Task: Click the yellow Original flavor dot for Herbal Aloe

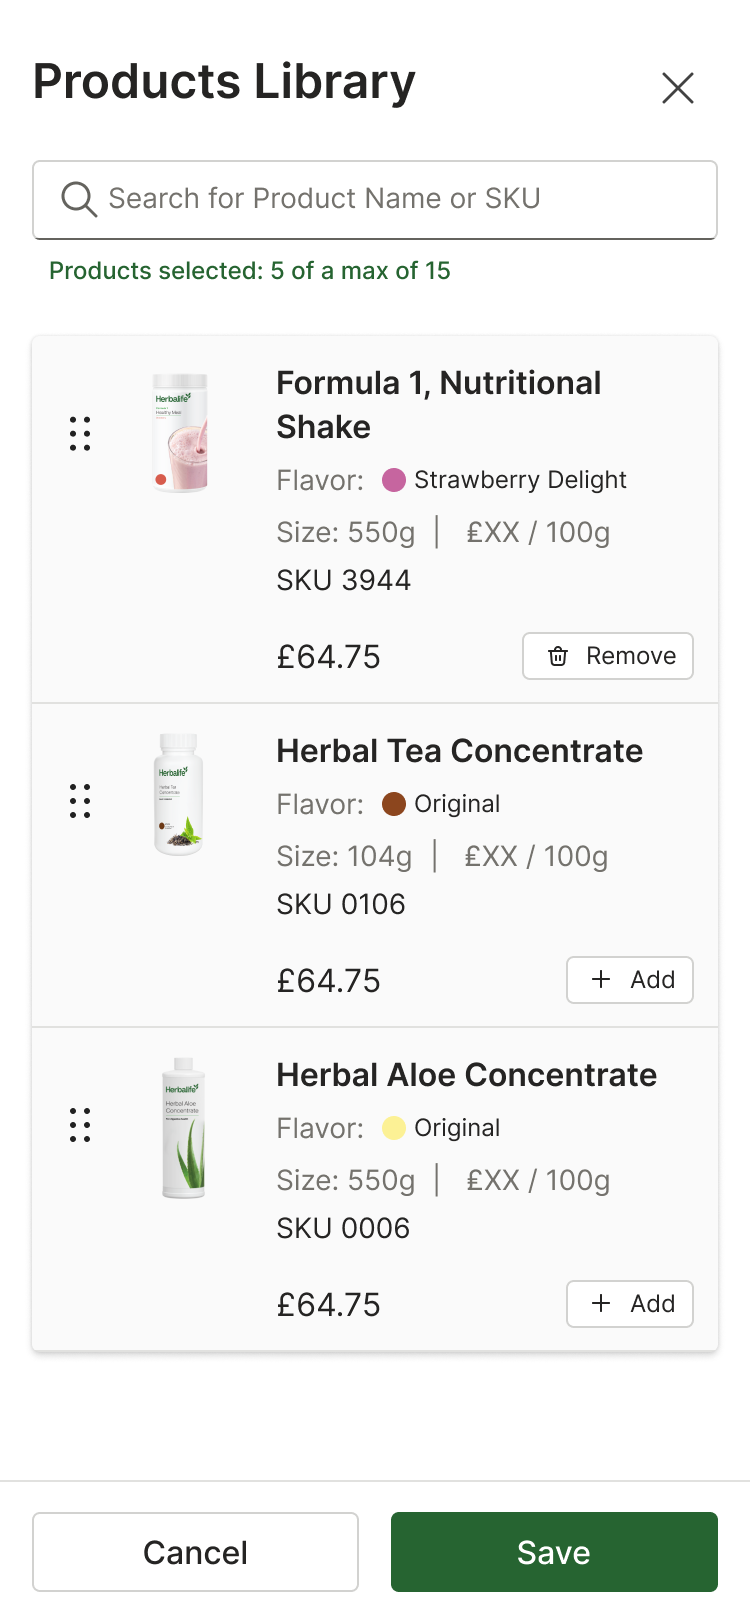Action: coord(393,1127)
